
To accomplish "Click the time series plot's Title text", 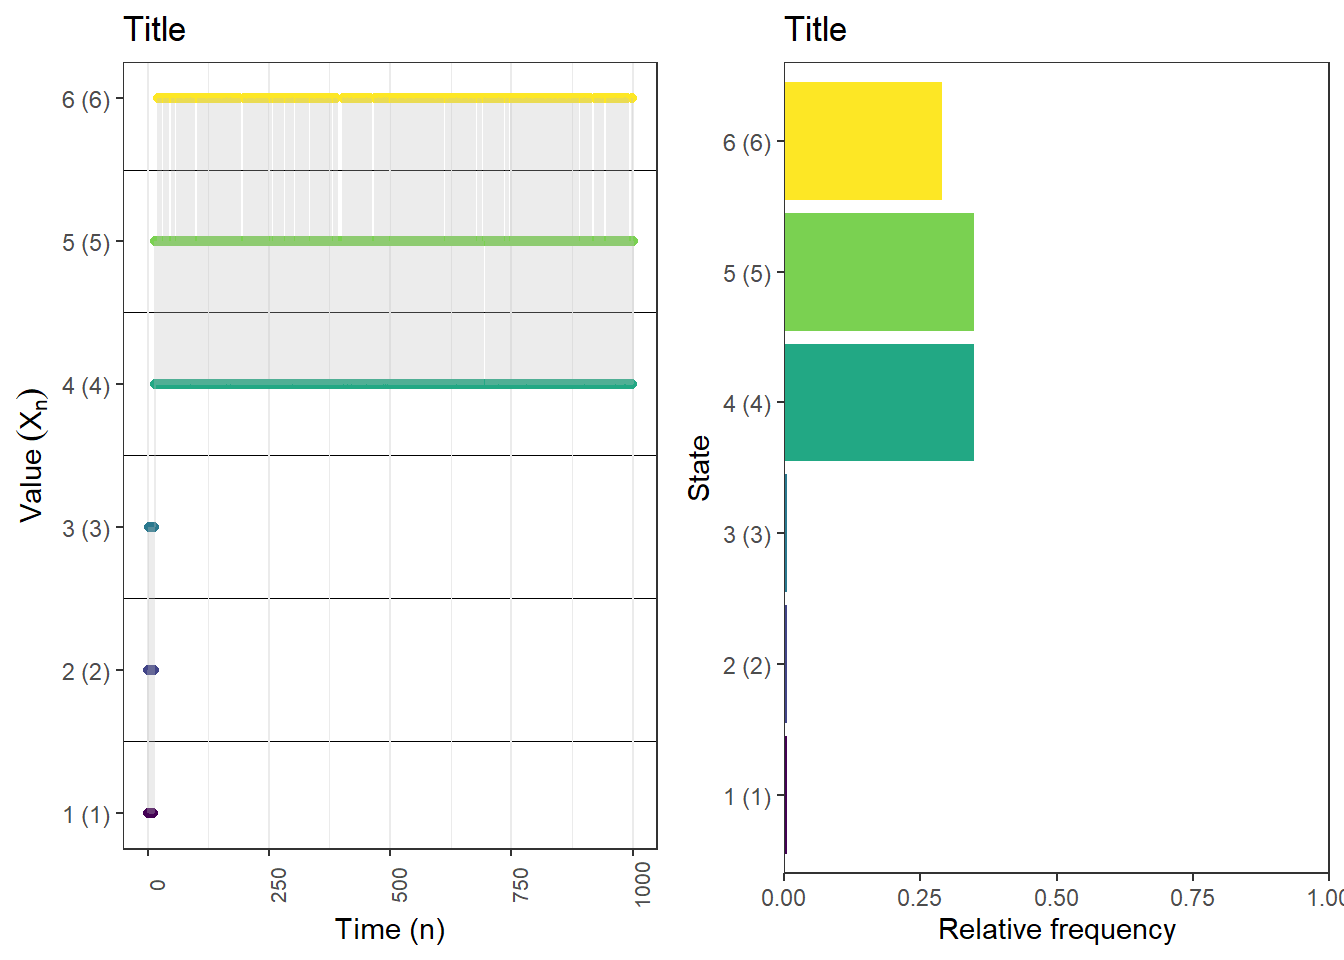I will coord(154,30).
